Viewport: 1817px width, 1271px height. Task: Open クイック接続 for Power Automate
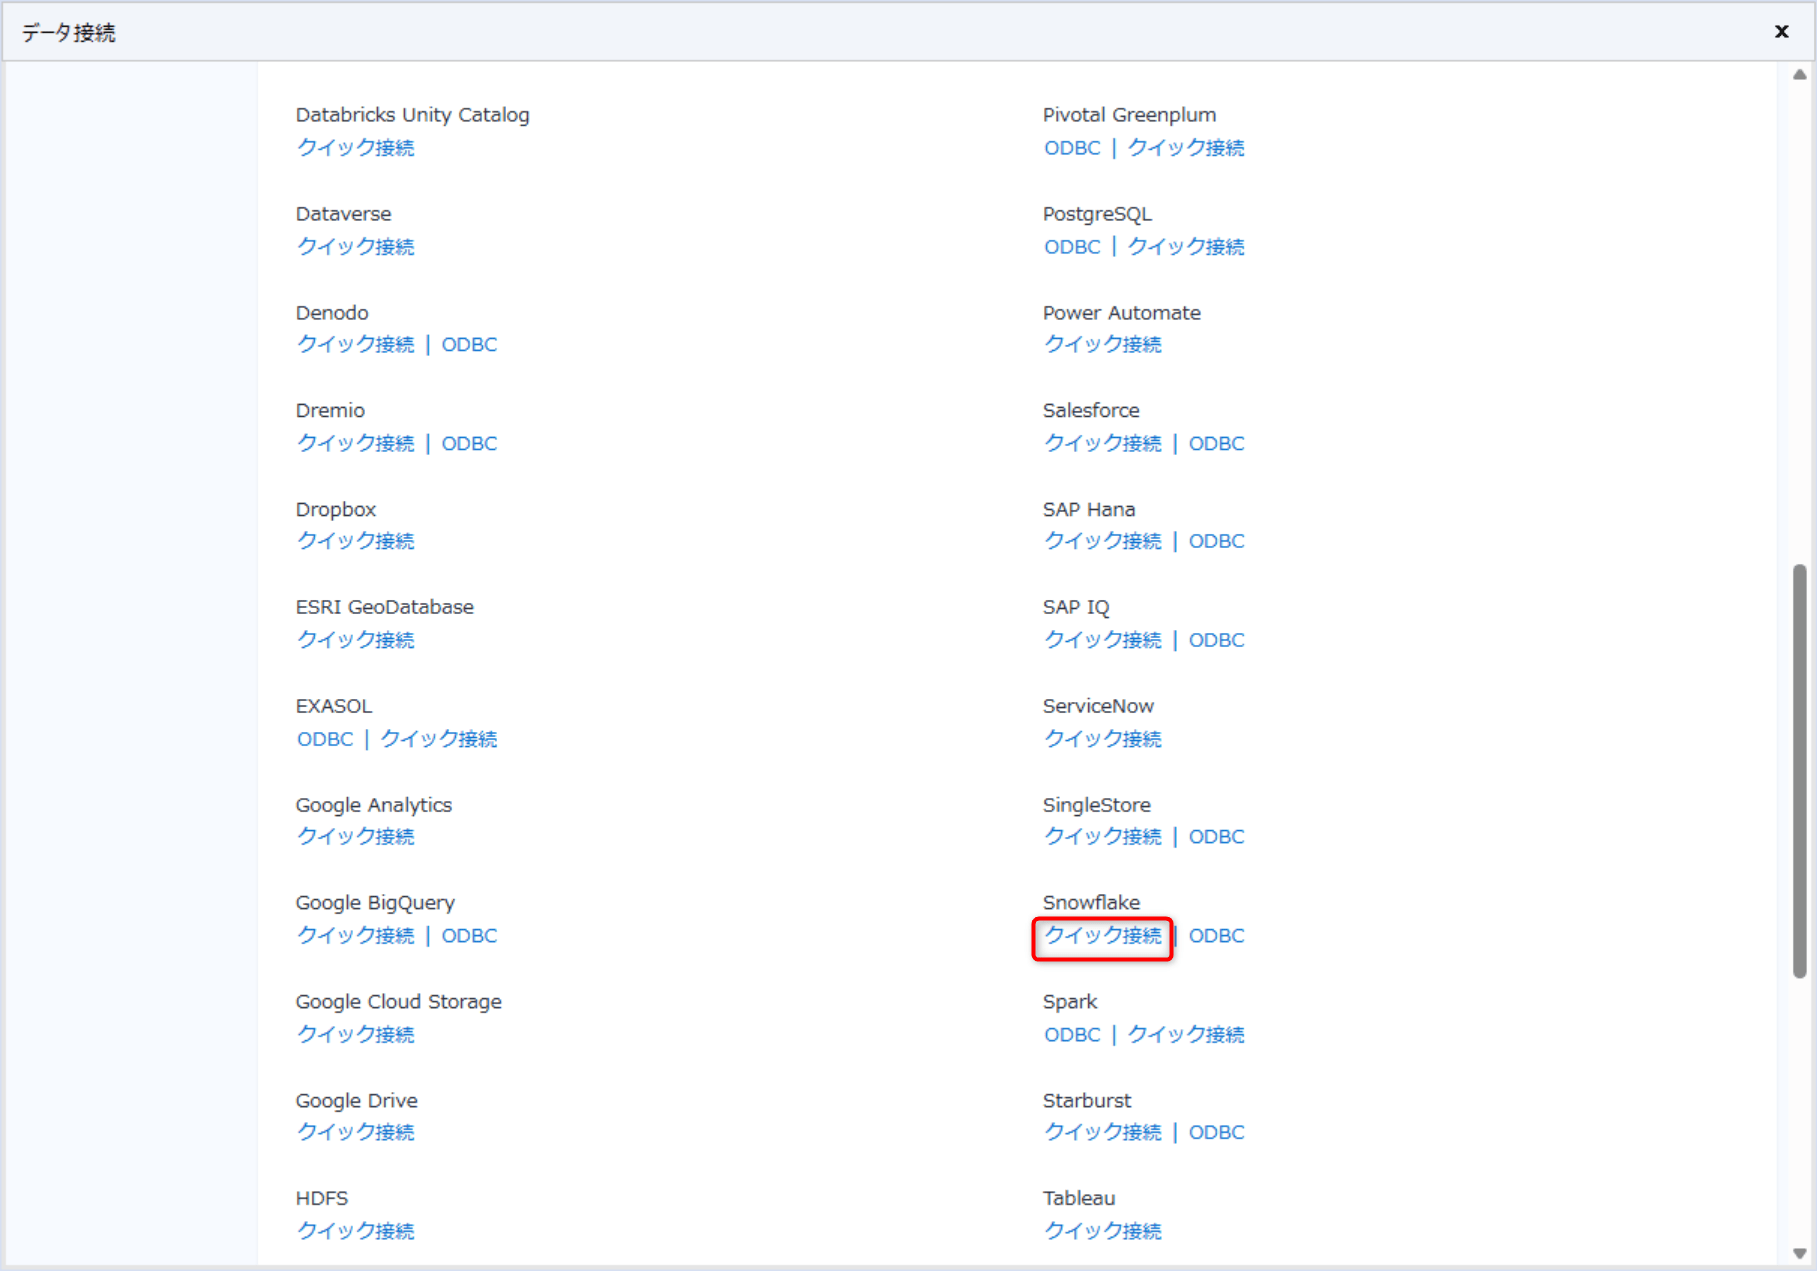1102,344
